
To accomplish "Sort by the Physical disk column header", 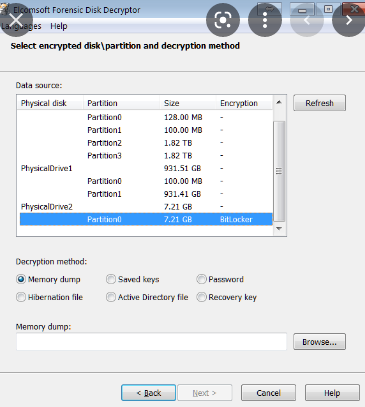I will [x=50, y=103].
